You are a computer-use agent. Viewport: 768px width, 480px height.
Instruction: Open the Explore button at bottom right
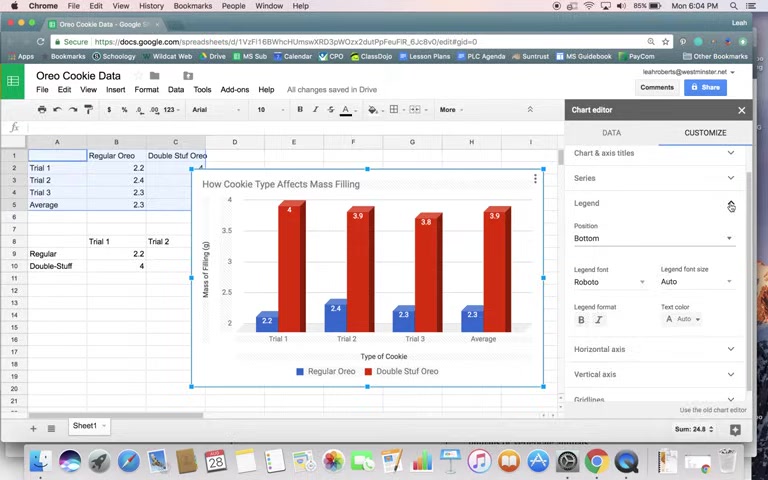735,430
